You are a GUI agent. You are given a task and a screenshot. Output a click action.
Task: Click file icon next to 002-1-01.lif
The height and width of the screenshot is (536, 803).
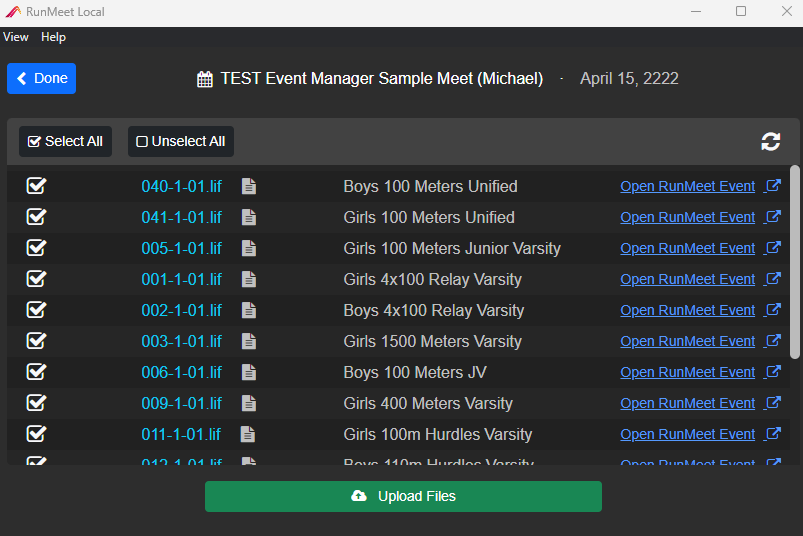[249, 310]
